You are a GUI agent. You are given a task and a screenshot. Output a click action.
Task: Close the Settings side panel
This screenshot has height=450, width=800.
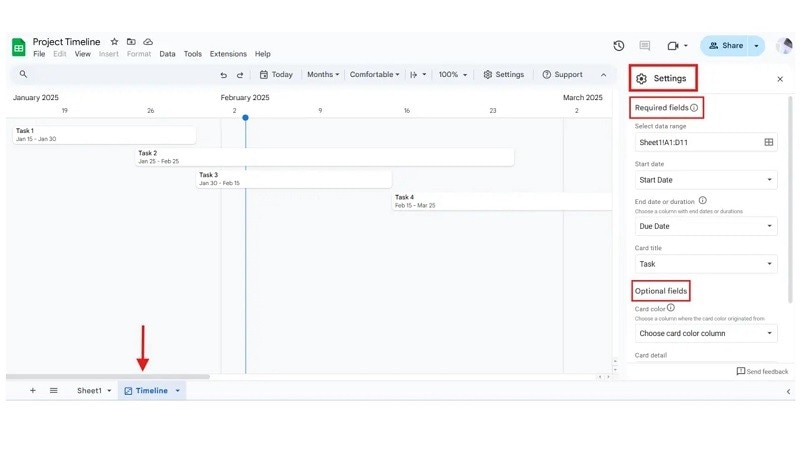click(780, 79)
